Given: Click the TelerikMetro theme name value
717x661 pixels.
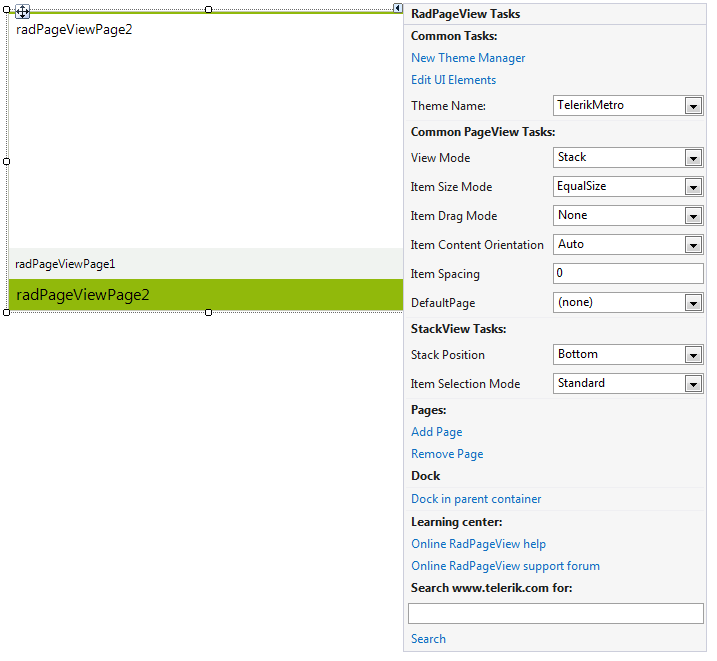Looking at the screenshot, I should click(x=590, y=105).
